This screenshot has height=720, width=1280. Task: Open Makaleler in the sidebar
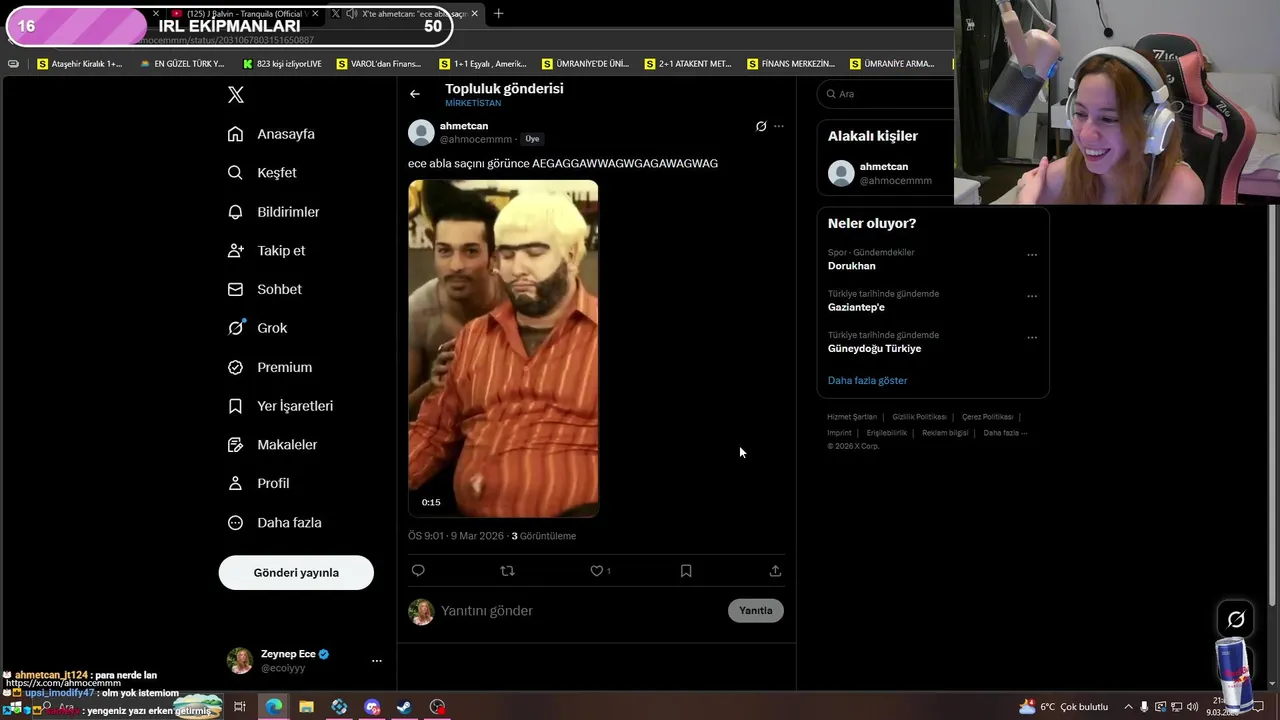point(272,445)
